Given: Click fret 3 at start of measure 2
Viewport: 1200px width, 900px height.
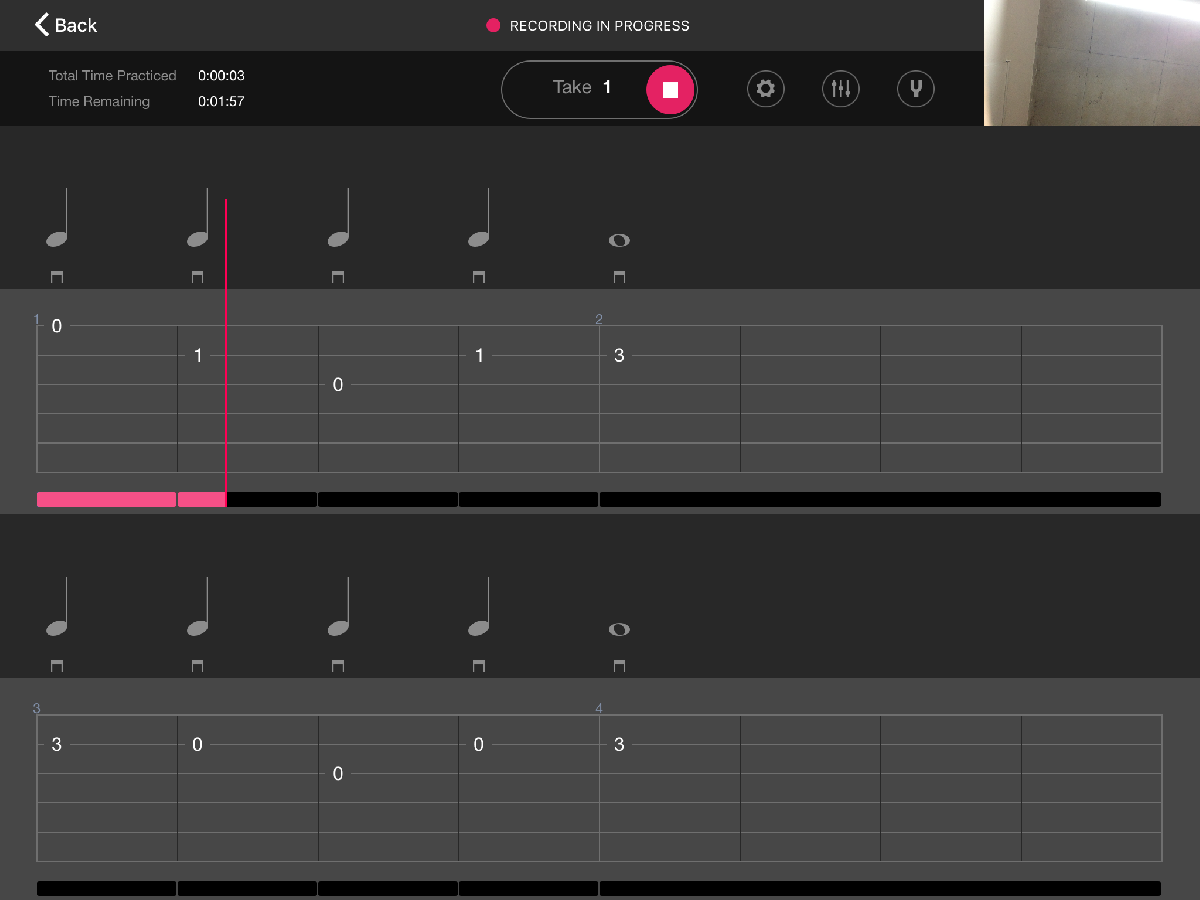Looking at the screenshot, I should (x=619, y=356).
